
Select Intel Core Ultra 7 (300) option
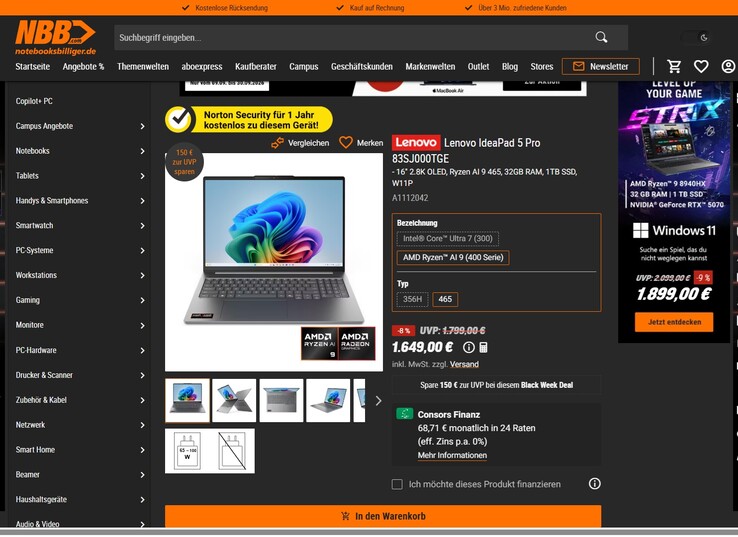(x=448, y=239)
